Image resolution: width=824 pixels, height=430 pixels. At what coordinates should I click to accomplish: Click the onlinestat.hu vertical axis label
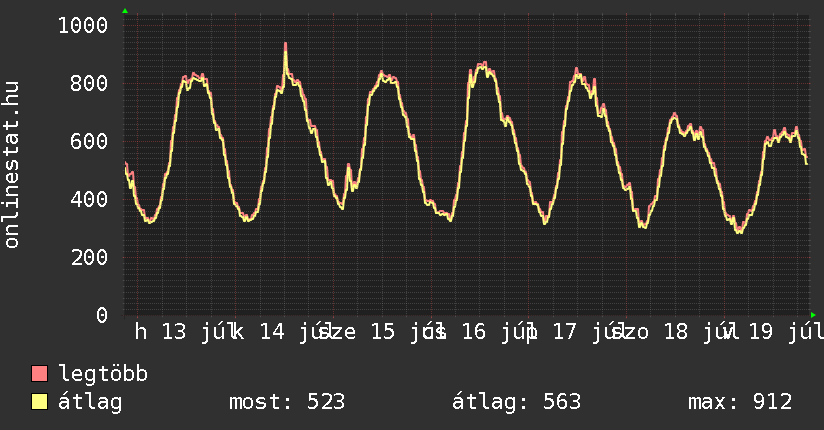pos(11,164)
